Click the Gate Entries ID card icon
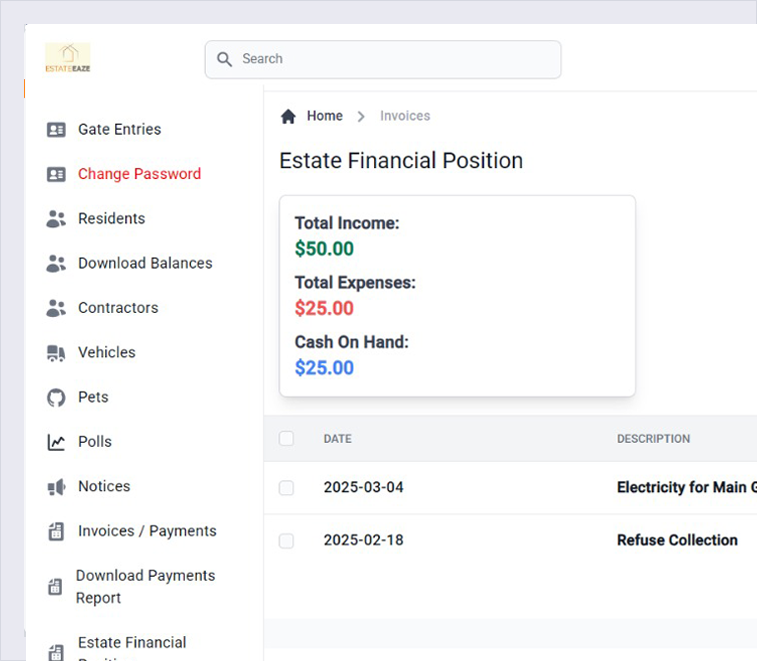 click(x=56, y=130)
